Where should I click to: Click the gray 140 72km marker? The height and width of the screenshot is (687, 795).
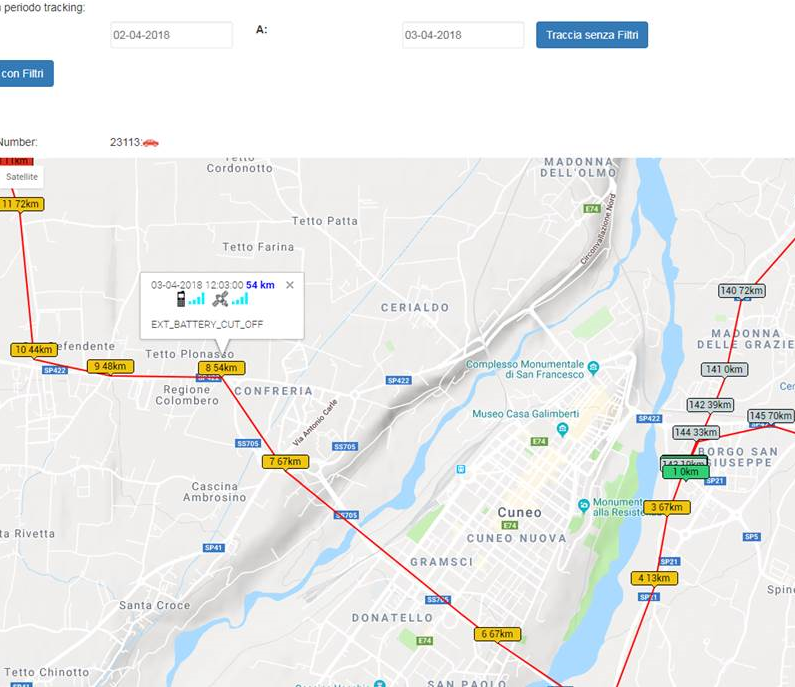[x=742, y=291]
